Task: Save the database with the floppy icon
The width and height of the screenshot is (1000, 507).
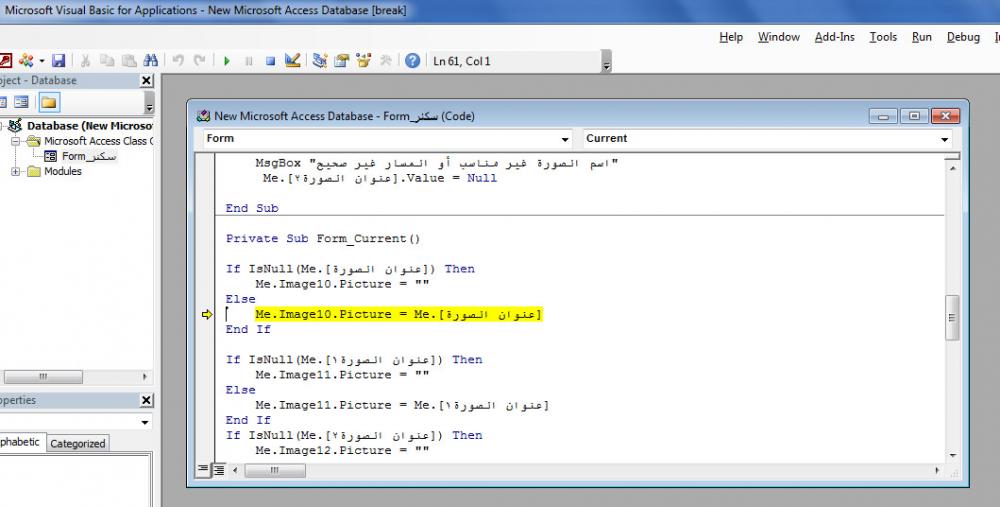Action: point(59,61)
